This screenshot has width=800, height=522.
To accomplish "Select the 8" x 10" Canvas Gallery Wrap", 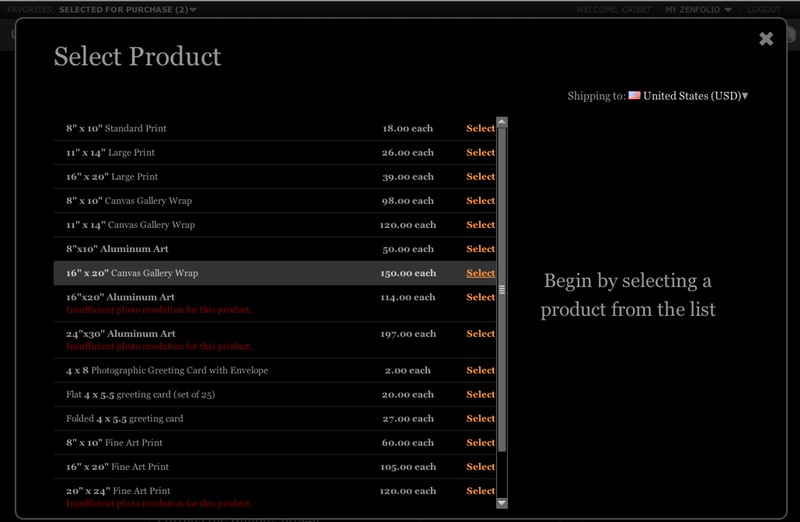I will tap(480, 201).
